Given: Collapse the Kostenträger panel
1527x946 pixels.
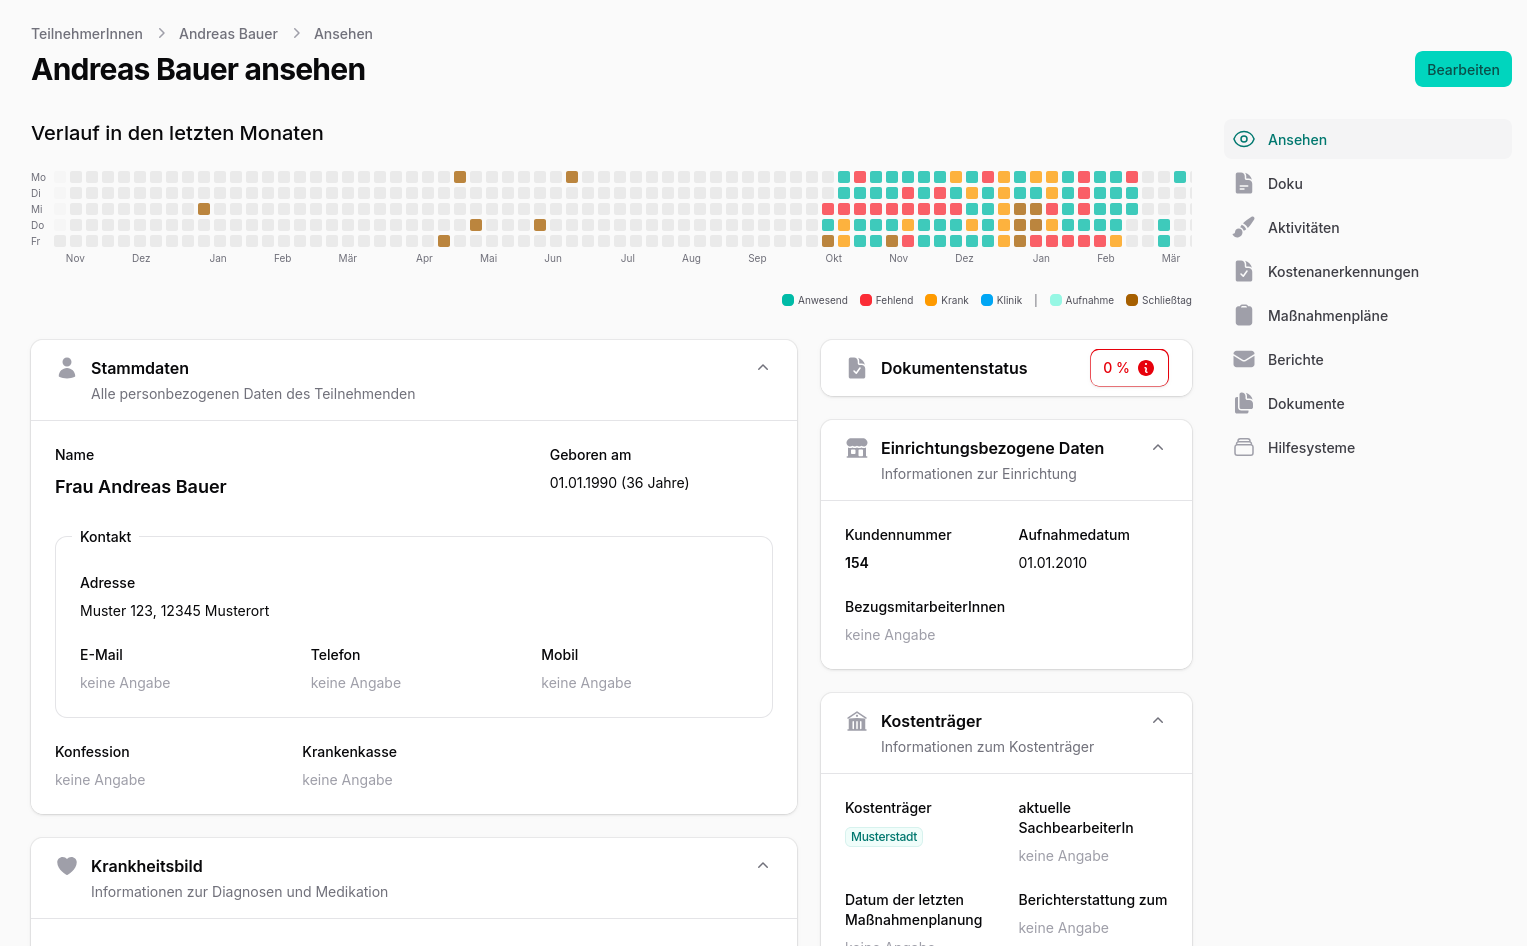Looking at the screenshot, I should pos(1158,720).
